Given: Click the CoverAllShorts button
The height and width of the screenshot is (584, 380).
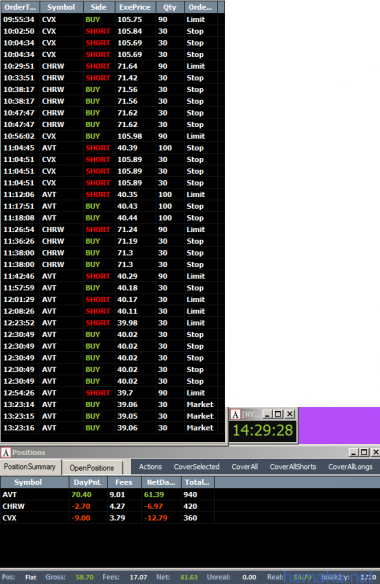Looking at the screenshot, I should [x=293, y=467].
